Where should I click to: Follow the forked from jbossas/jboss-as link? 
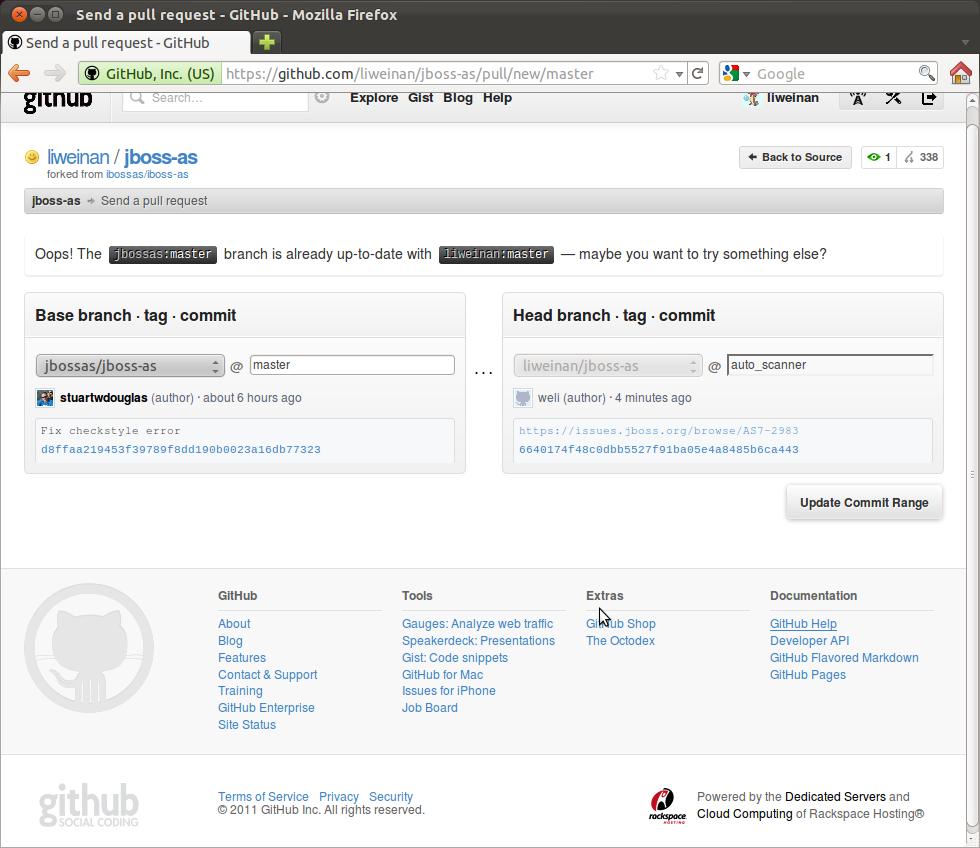147,174
